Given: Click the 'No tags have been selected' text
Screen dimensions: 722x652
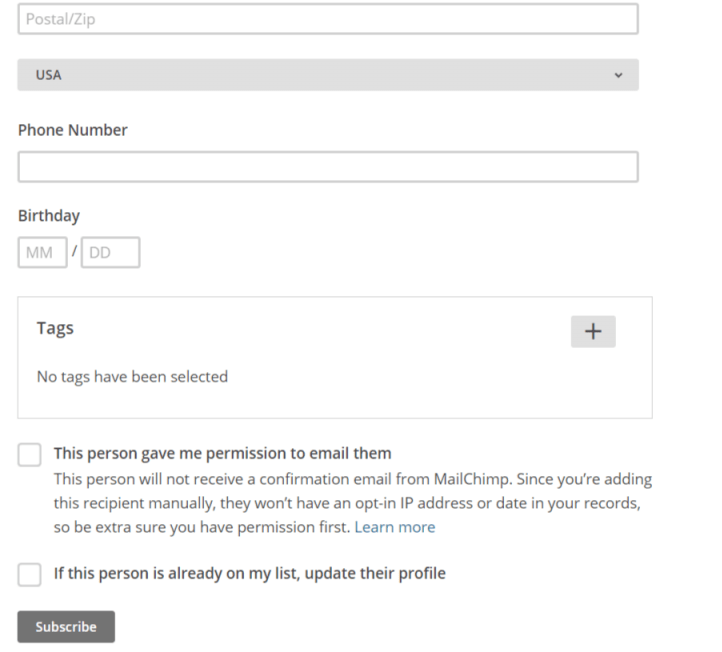Looking at the screenshot, I should coord(132,377).
